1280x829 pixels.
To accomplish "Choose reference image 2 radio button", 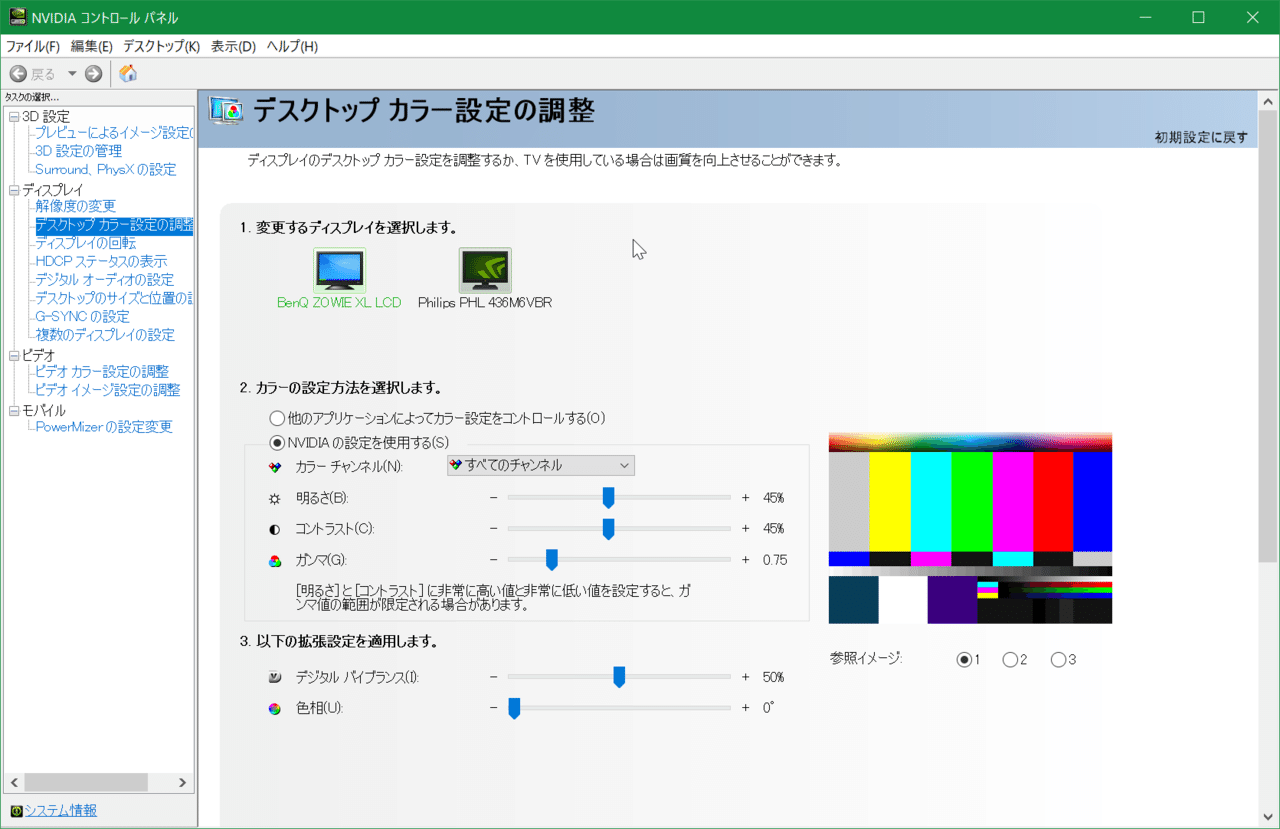I will (1010, 660).
